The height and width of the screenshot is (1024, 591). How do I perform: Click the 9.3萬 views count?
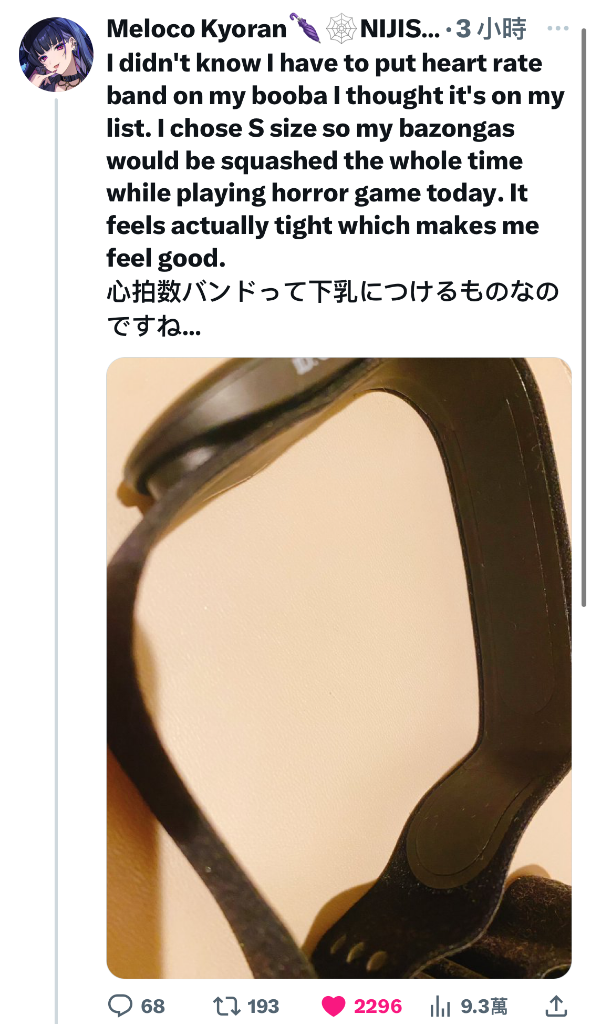point(484,1006)
